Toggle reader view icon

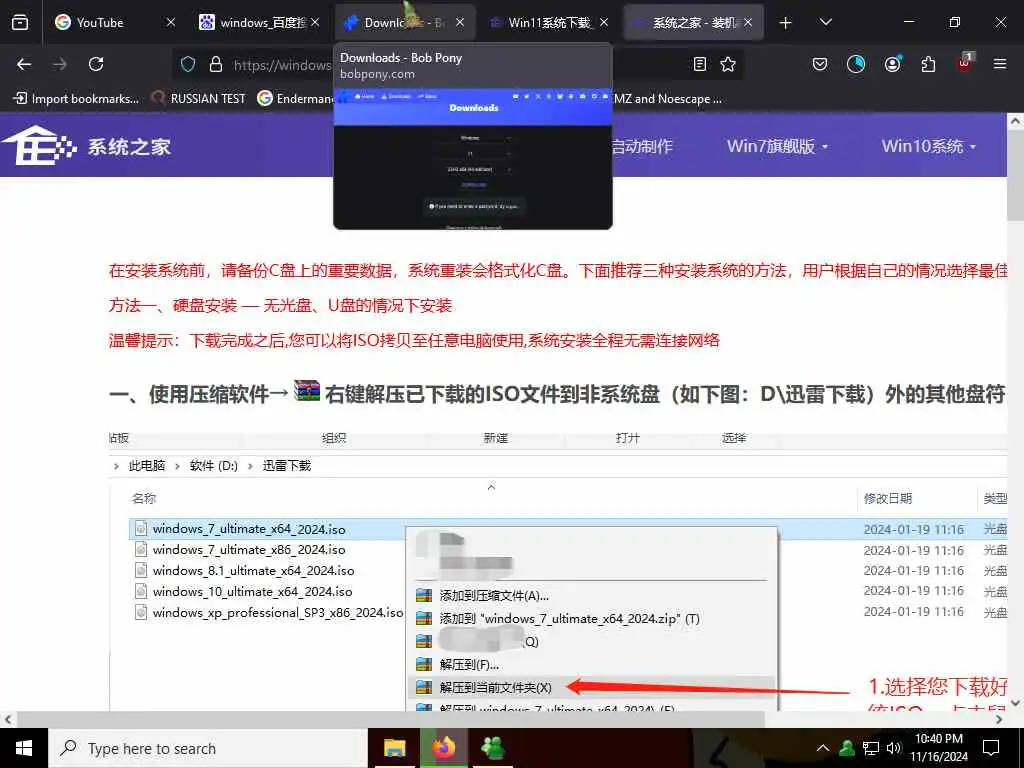[x=699, y=64]
